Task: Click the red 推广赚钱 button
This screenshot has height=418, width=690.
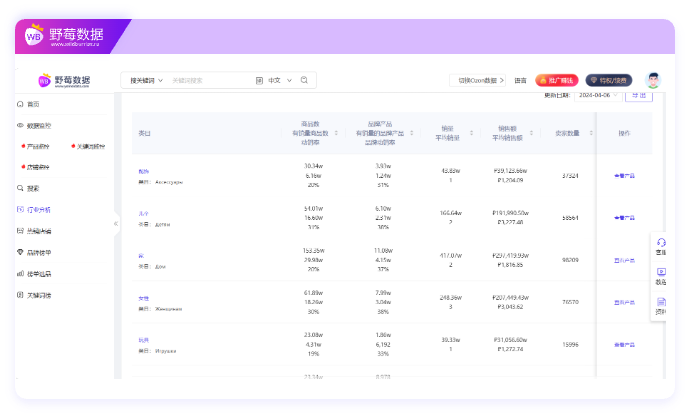Action: click(557, 81)
